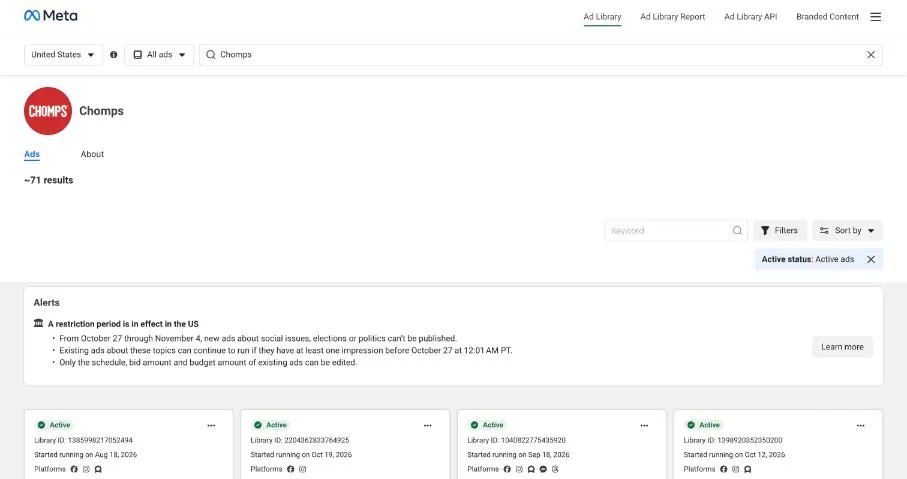Click the ~71 results text
907x479 pixels.
point(49,180)
